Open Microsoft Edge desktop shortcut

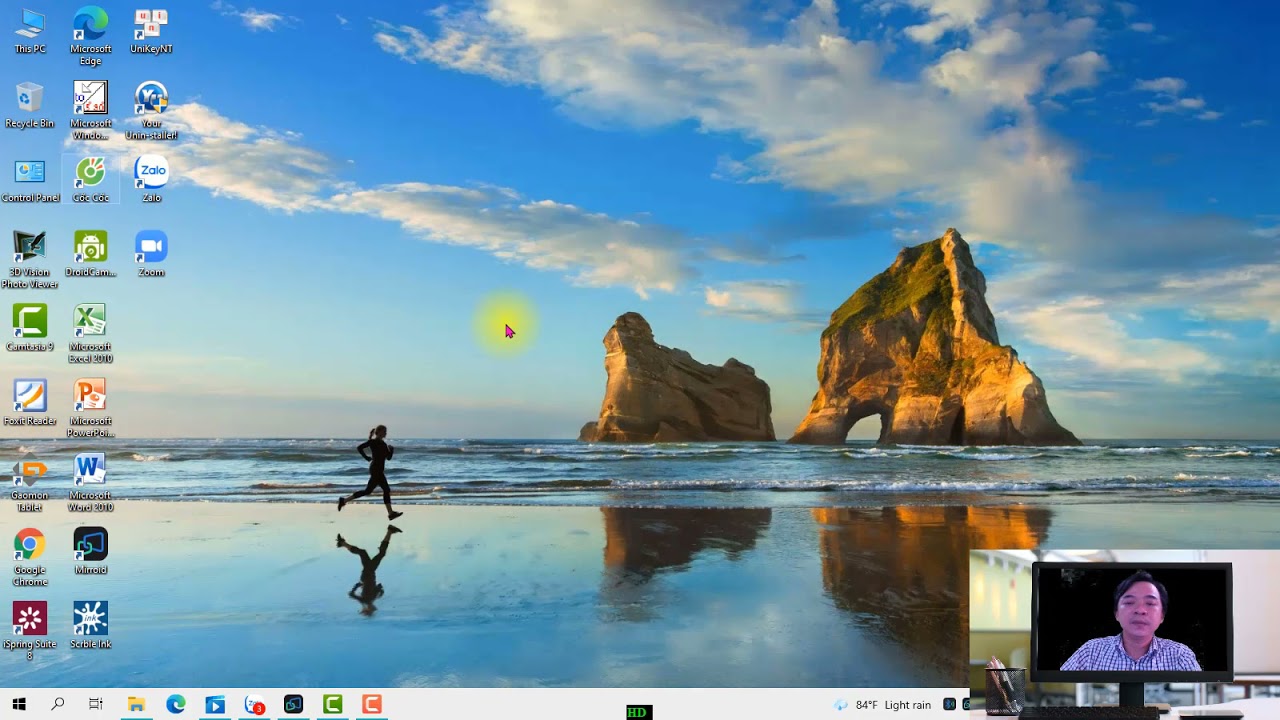(x=91, y=36)
